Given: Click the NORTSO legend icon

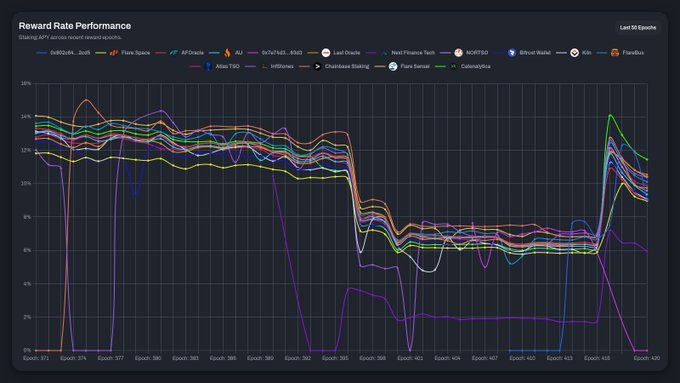Looking at the screenshot, I should coord(458,53).
